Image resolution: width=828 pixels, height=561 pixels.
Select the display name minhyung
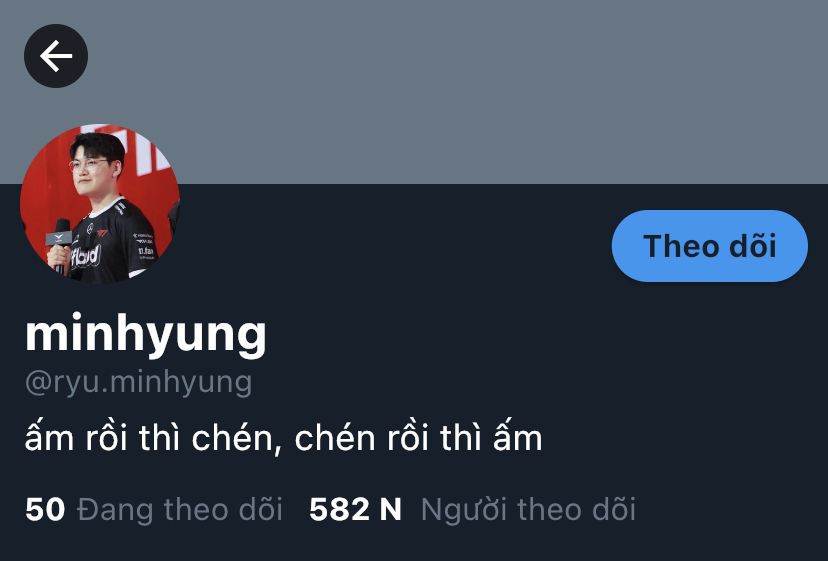click(146, 334)
